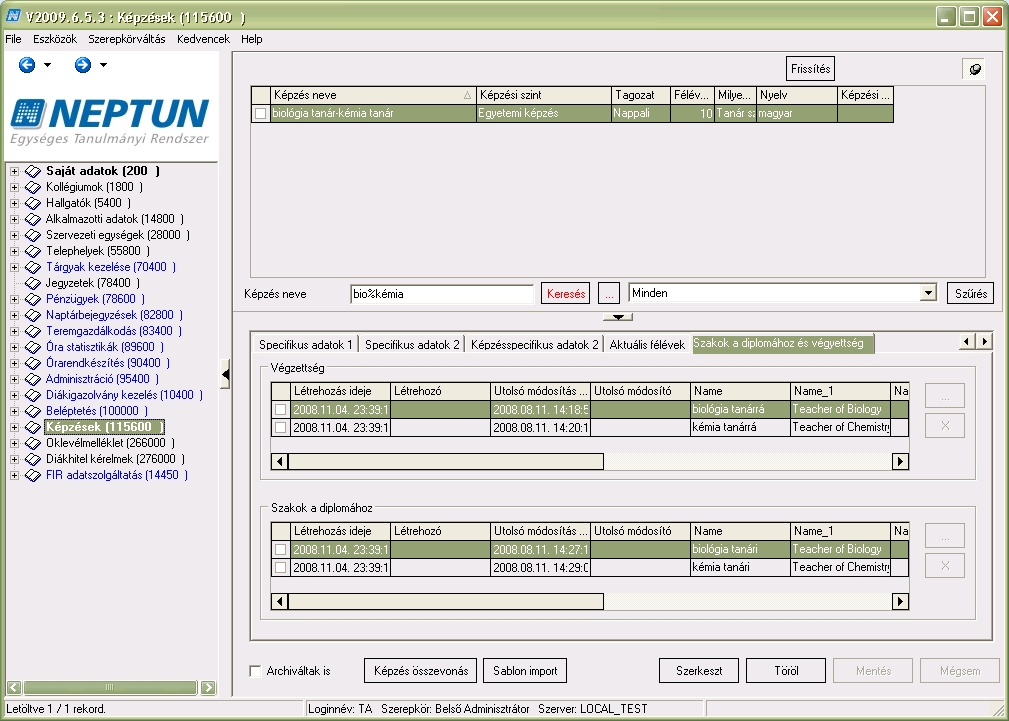The image size is (1009, 721).
Task: Switch to the Aktuális félévek tab
Action: click(647, 344)
